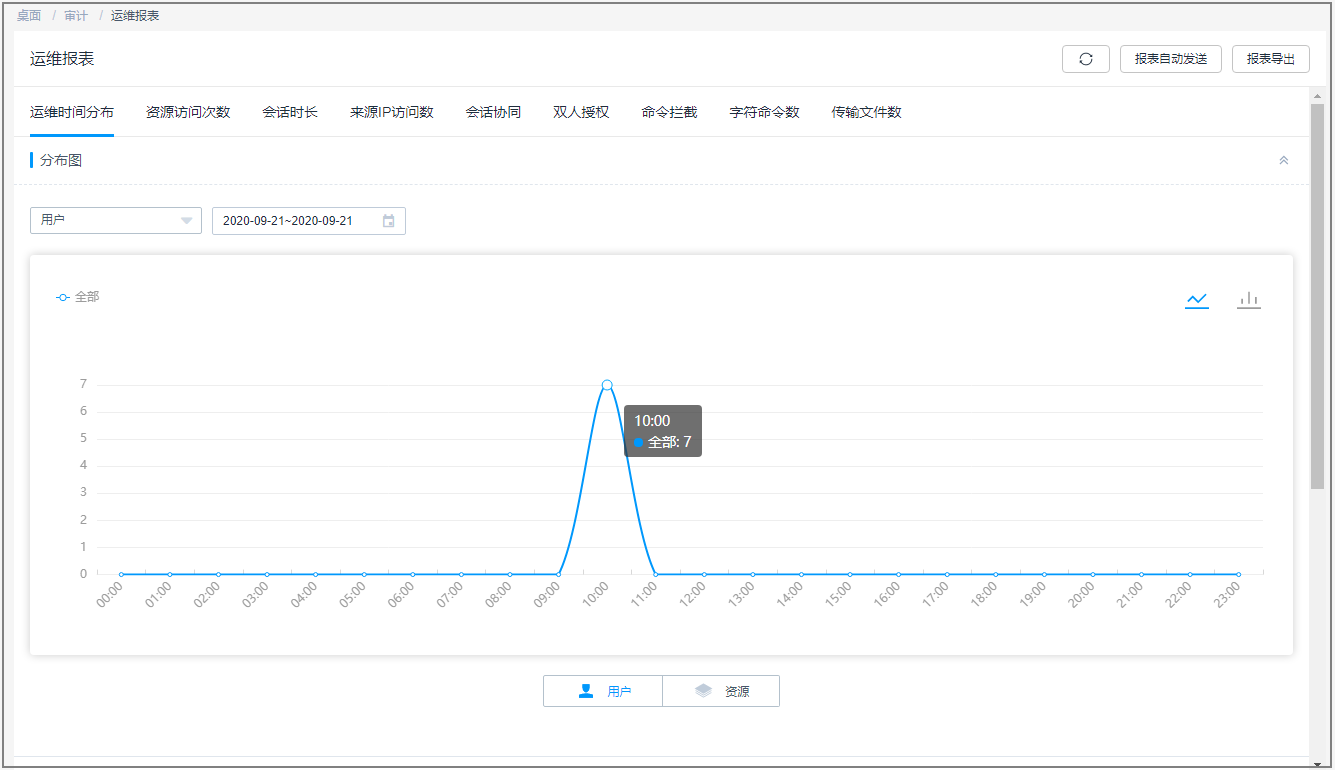Viewport: 1335px width, 770px height.
Task: Select the 命令拦截 tab
Action: click(670, 112)
